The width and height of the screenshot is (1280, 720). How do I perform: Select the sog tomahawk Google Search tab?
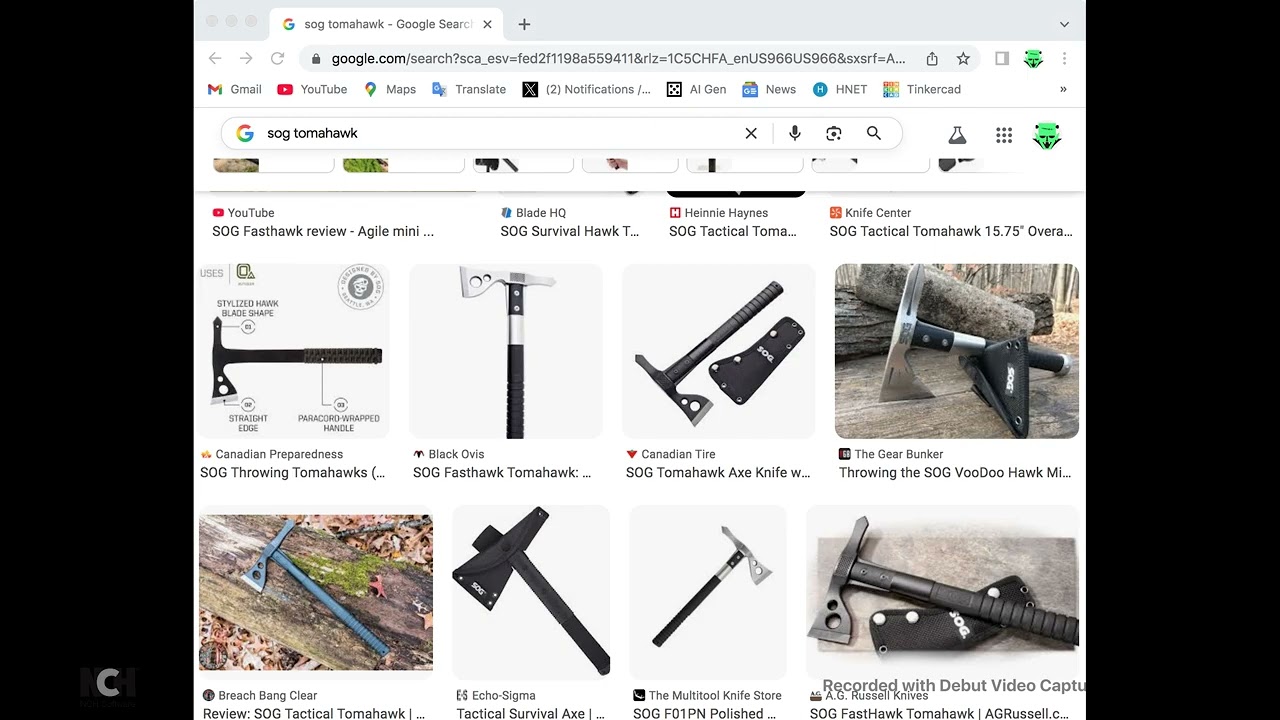(x=386, y=24)
